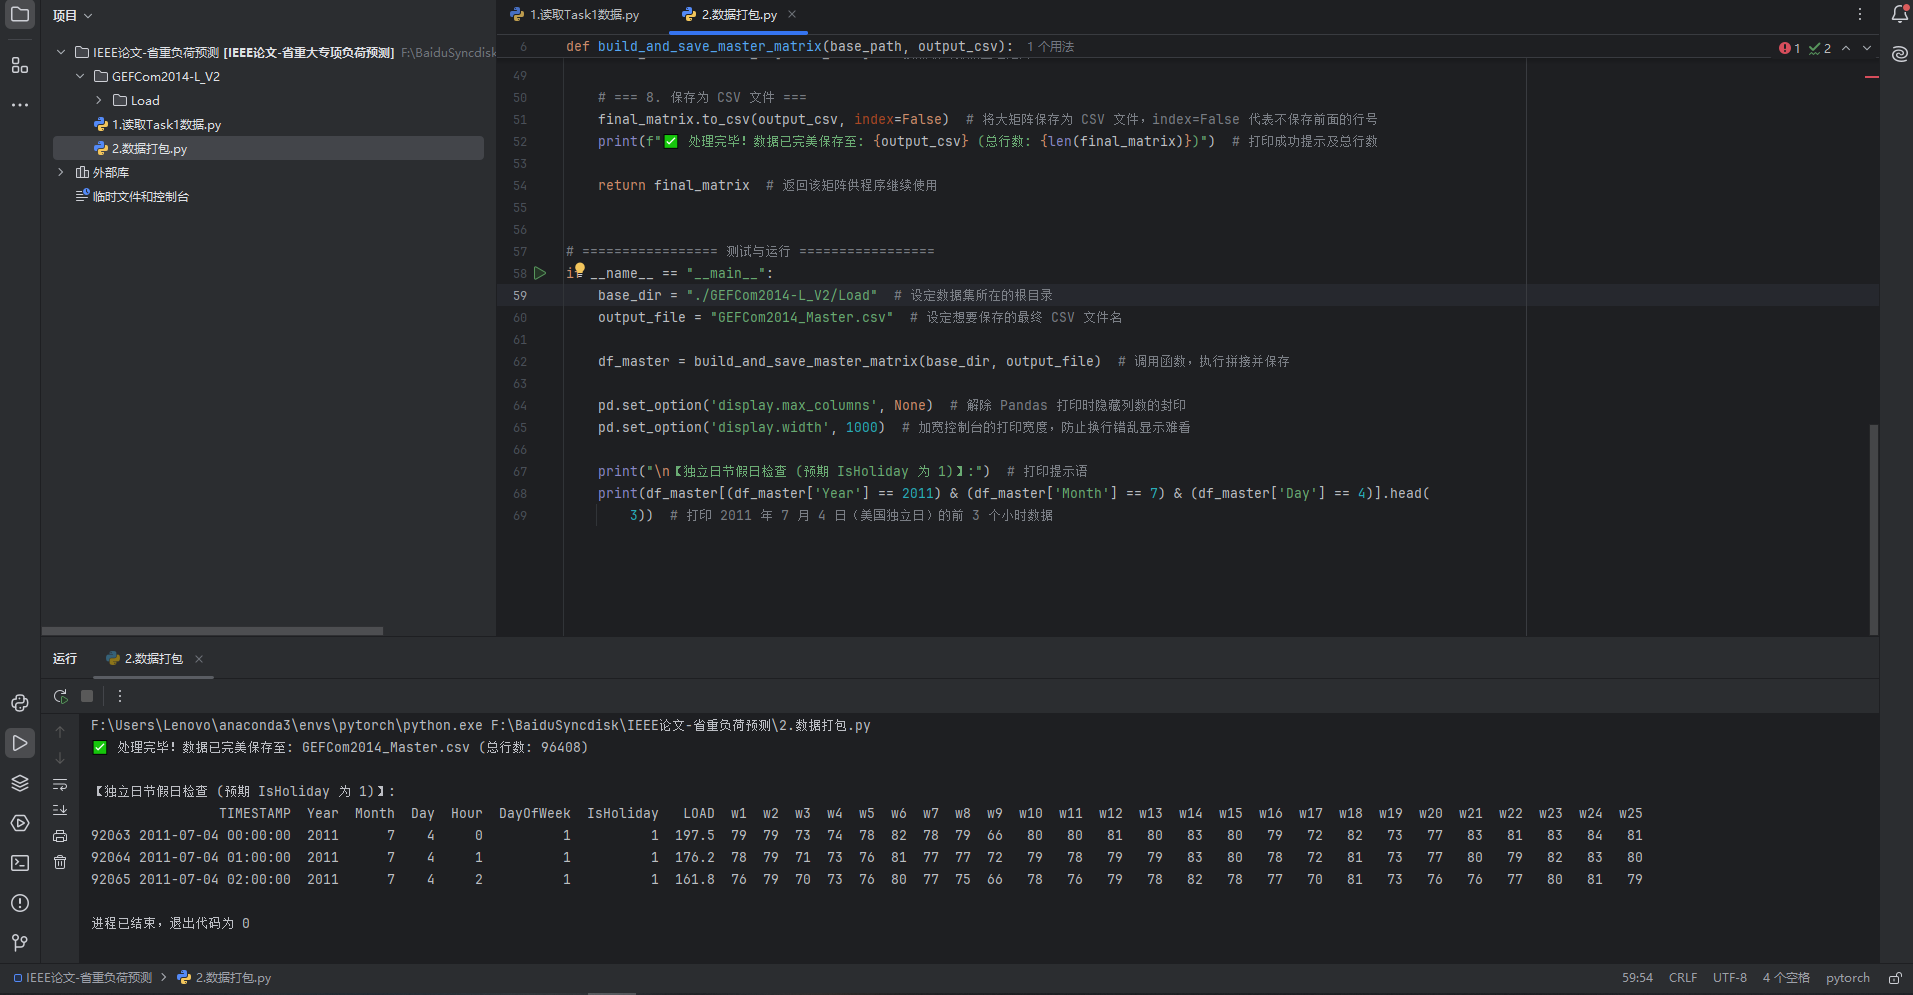1913x995 pixels.
Task: Close the 2.数据打包.py editor tab
Action: point(792,14)
